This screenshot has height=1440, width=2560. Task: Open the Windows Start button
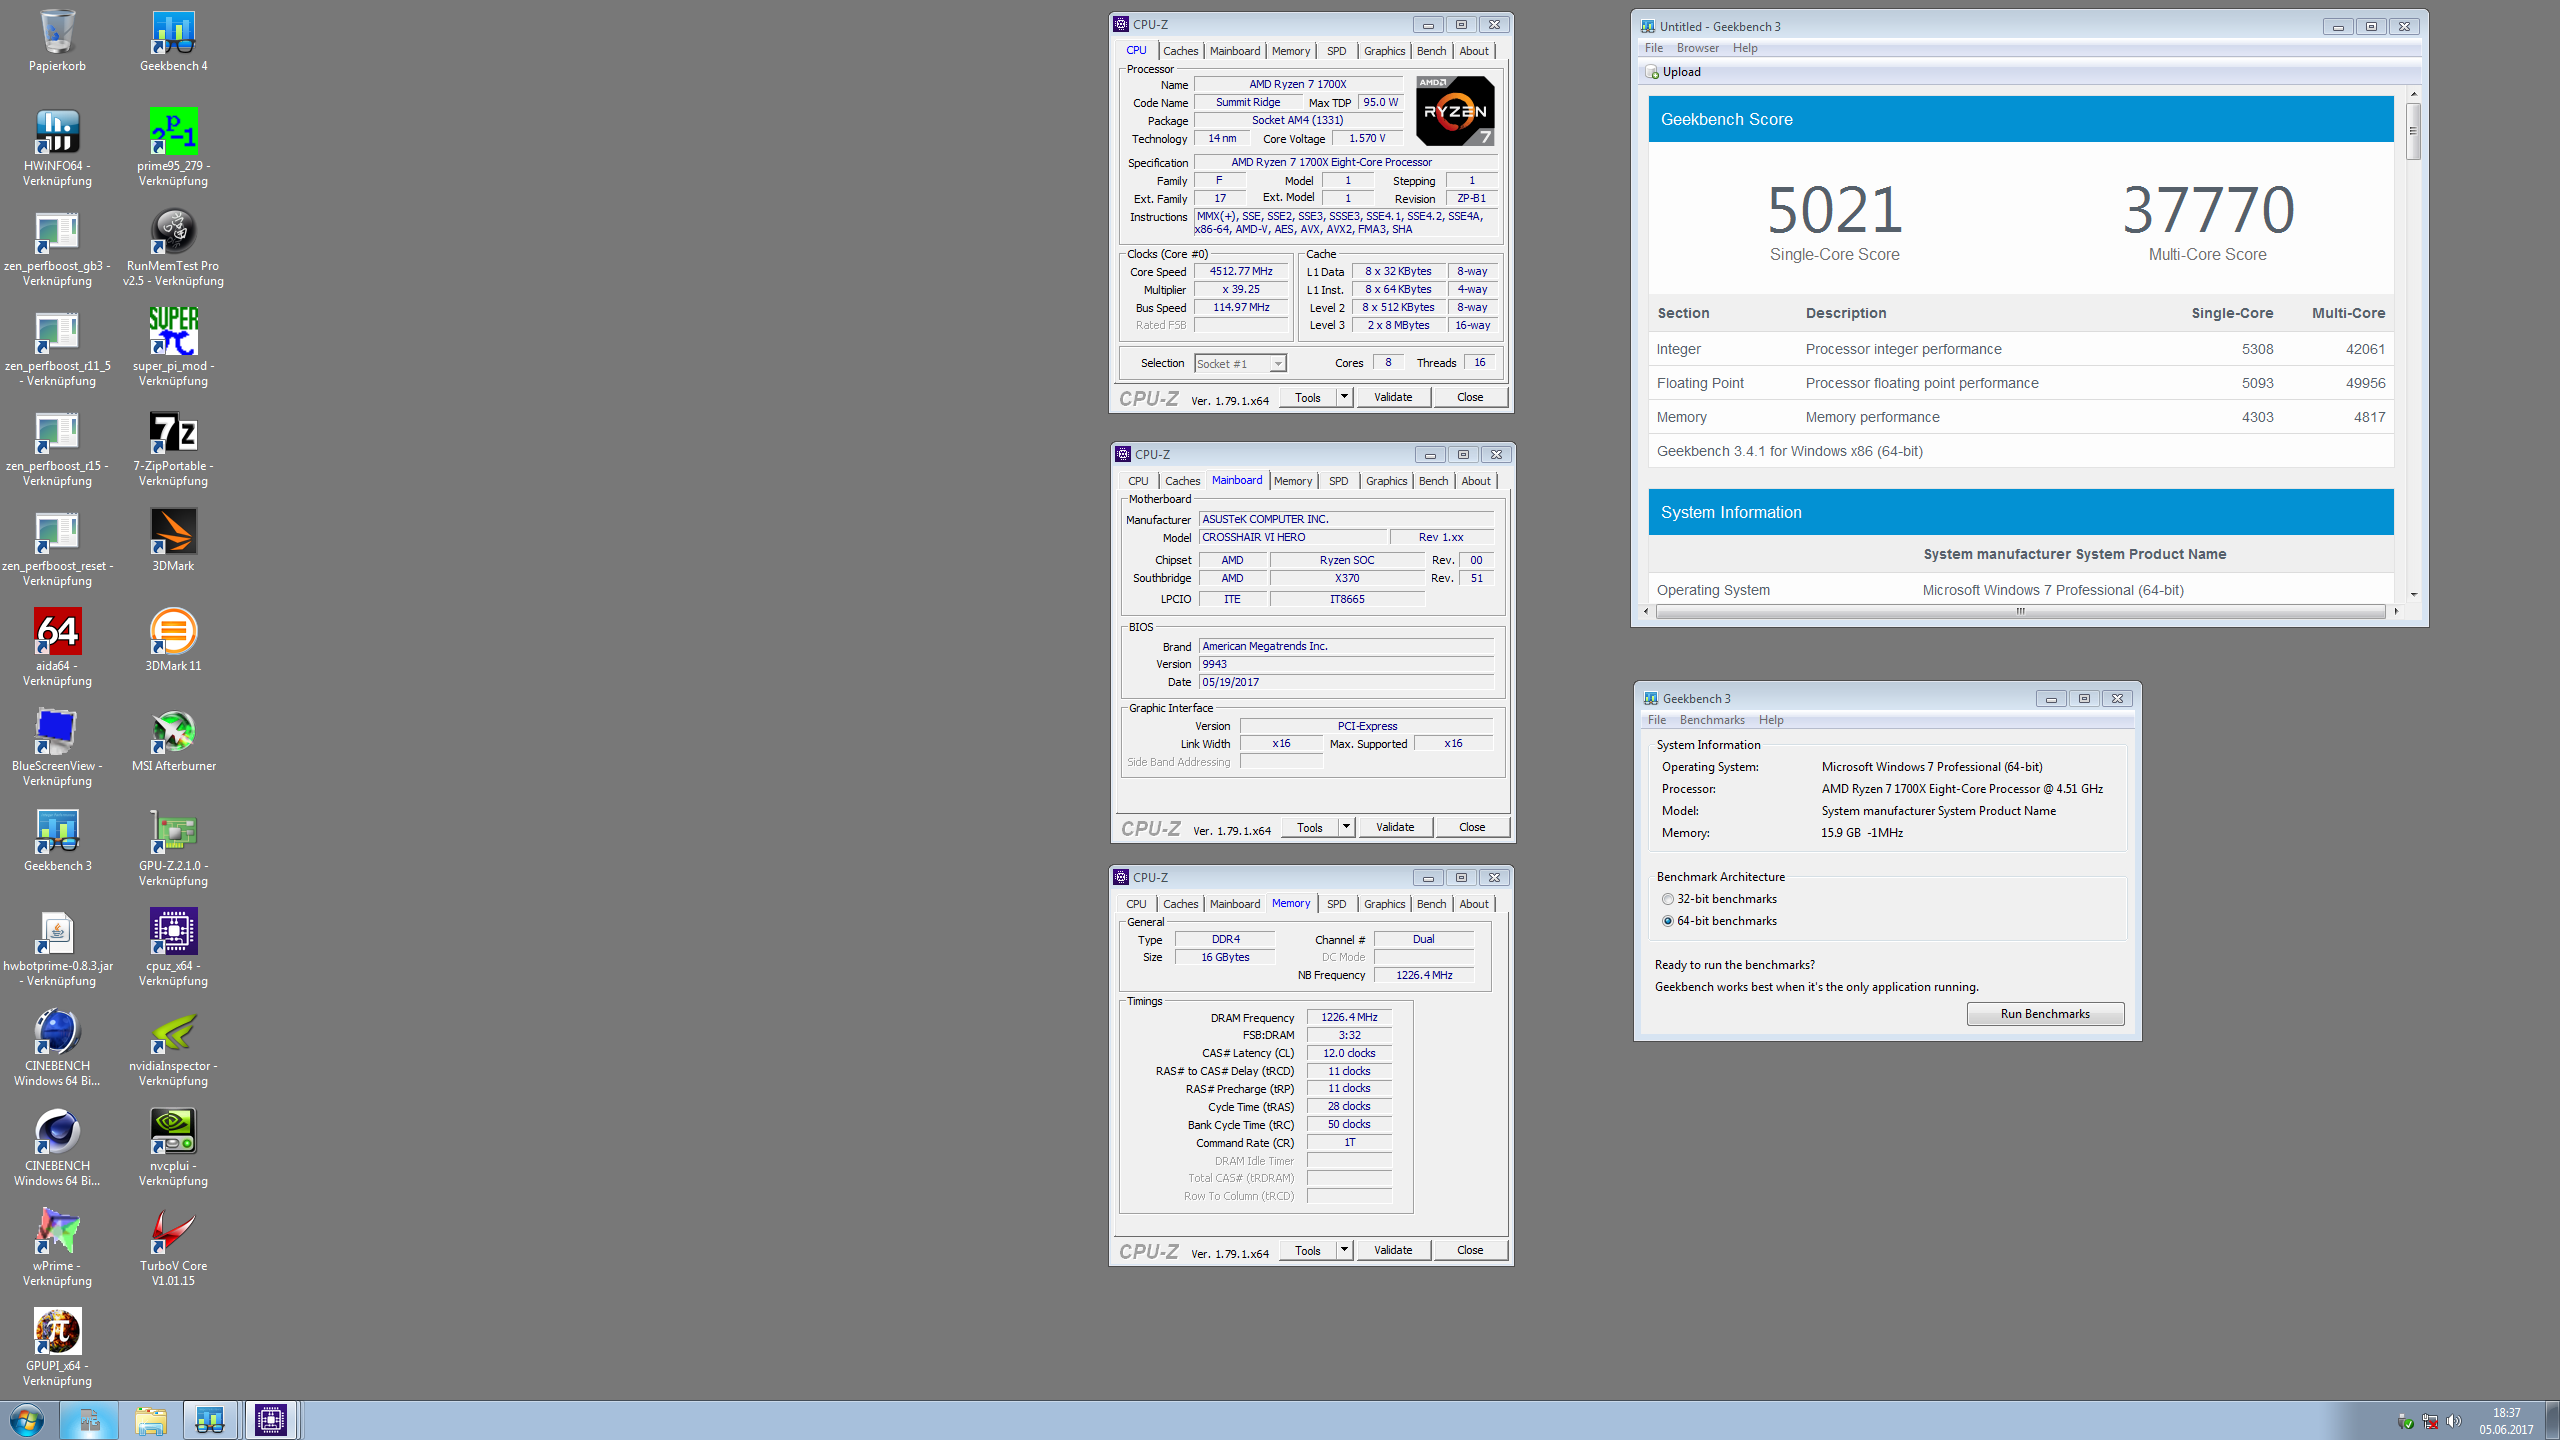[26, 1420]
